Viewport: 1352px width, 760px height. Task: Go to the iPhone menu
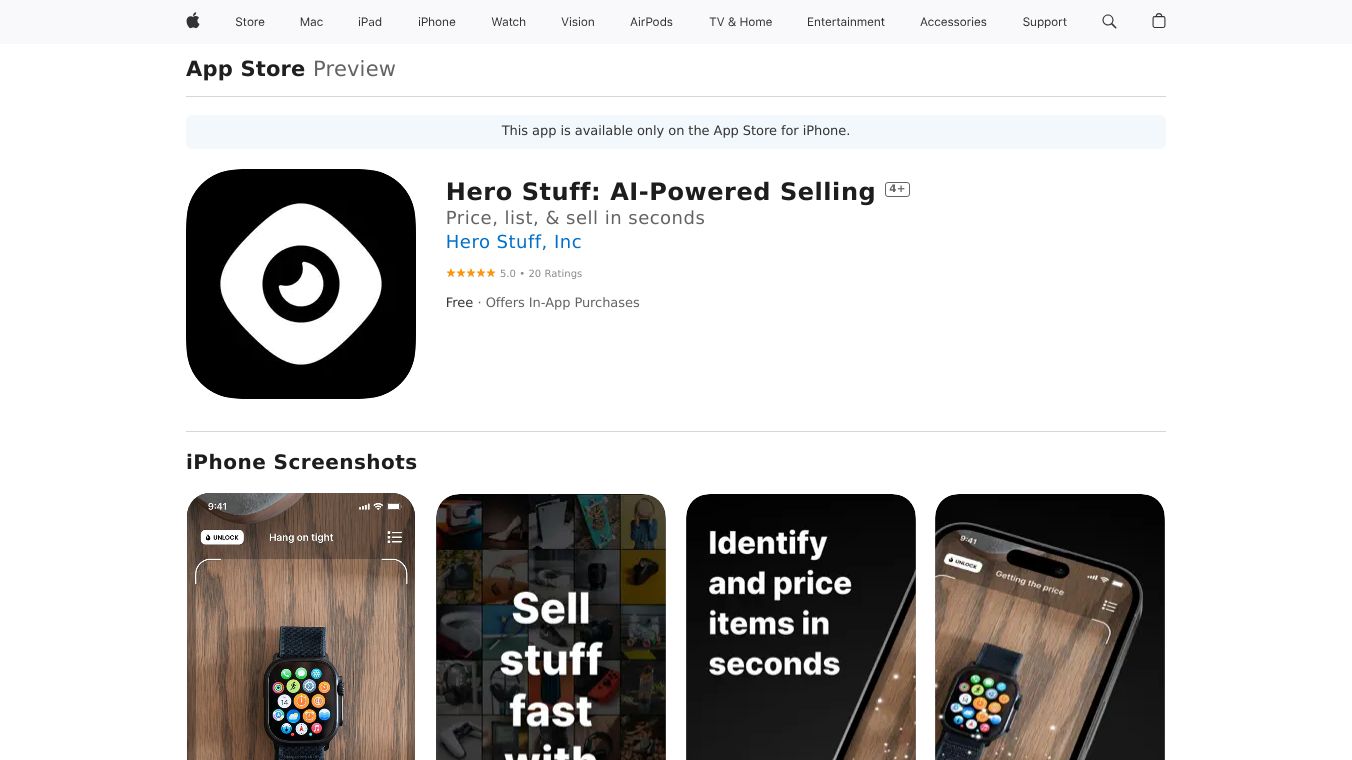coord(437,22)
